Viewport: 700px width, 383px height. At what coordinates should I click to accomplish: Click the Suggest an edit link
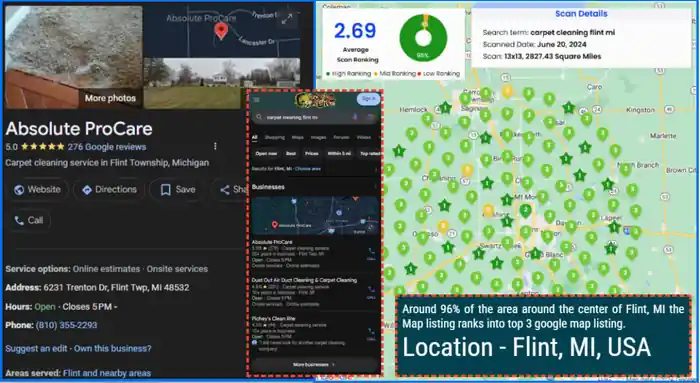click(x=36, y=349)
